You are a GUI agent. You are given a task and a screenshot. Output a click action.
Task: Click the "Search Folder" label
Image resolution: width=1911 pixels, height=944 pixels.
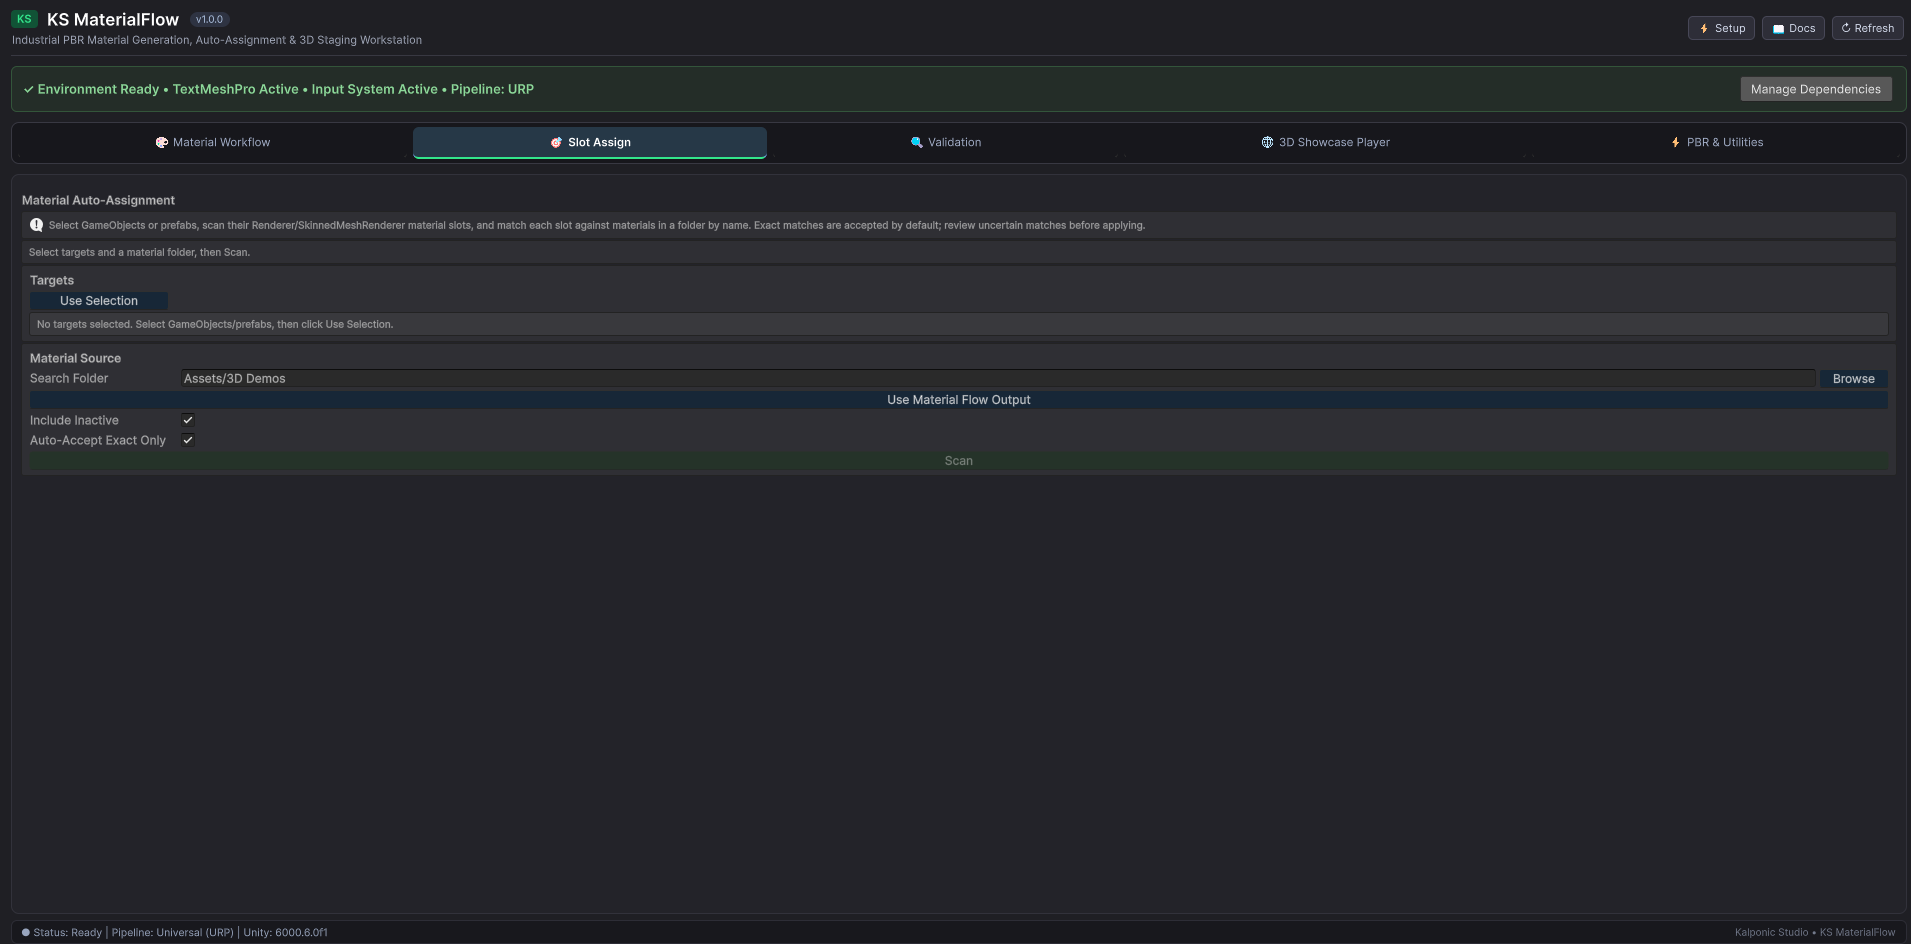[69, 378]
